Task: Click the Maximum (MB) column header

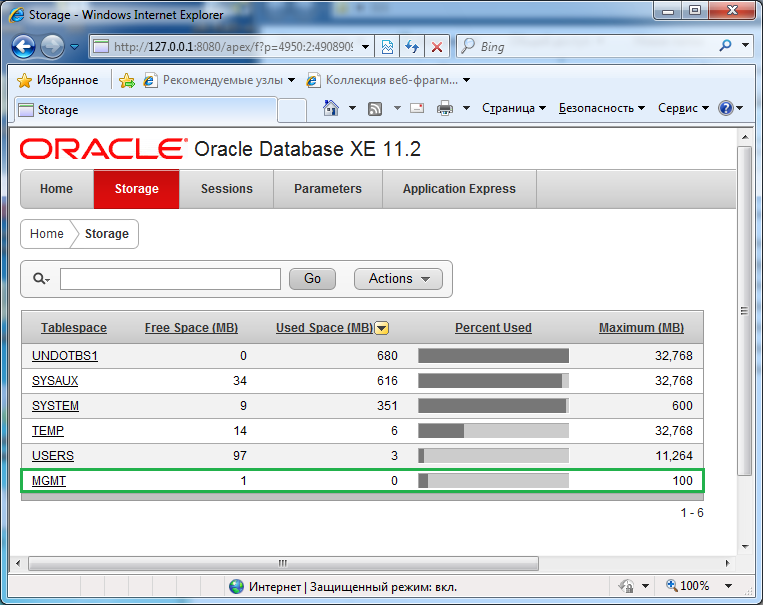Action: [x=641, y=328]
